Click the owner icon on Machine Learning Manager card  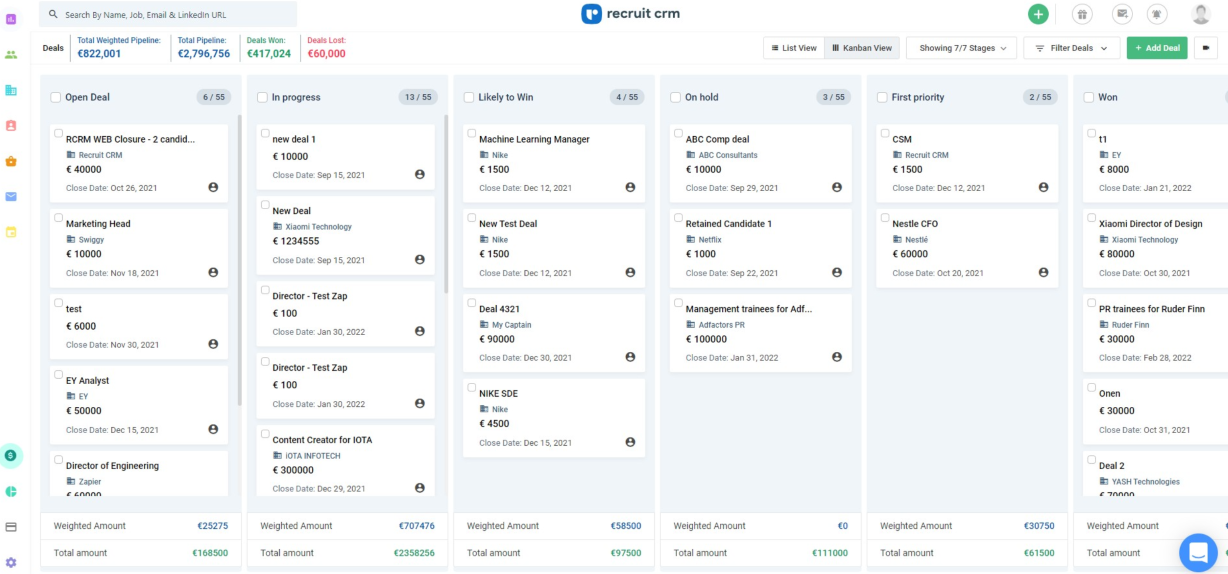(x=630, y=187)
